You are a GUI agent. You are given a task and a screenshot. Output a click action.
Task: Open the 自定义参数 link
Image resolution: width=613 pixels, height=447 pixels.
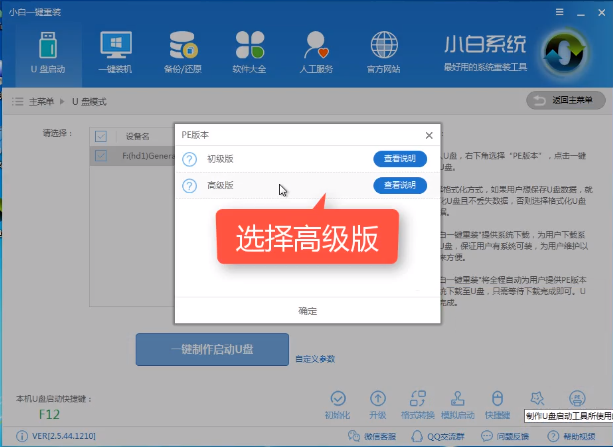pos(315,359)
